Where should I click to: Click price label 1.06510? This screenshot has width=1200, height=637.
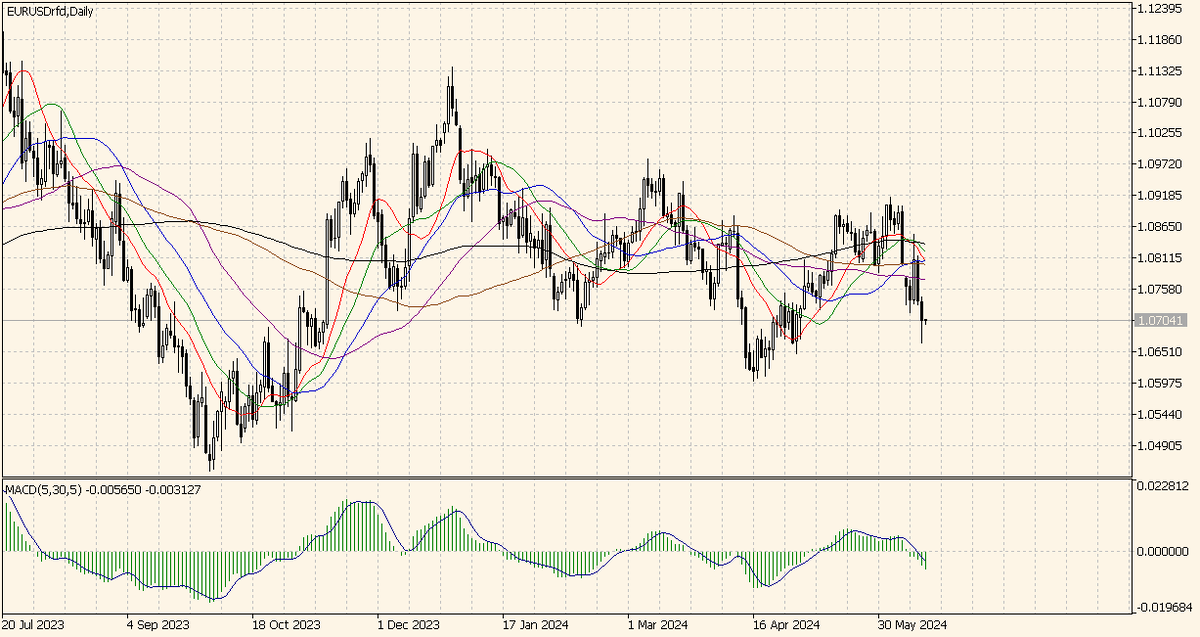point(1161,351)
